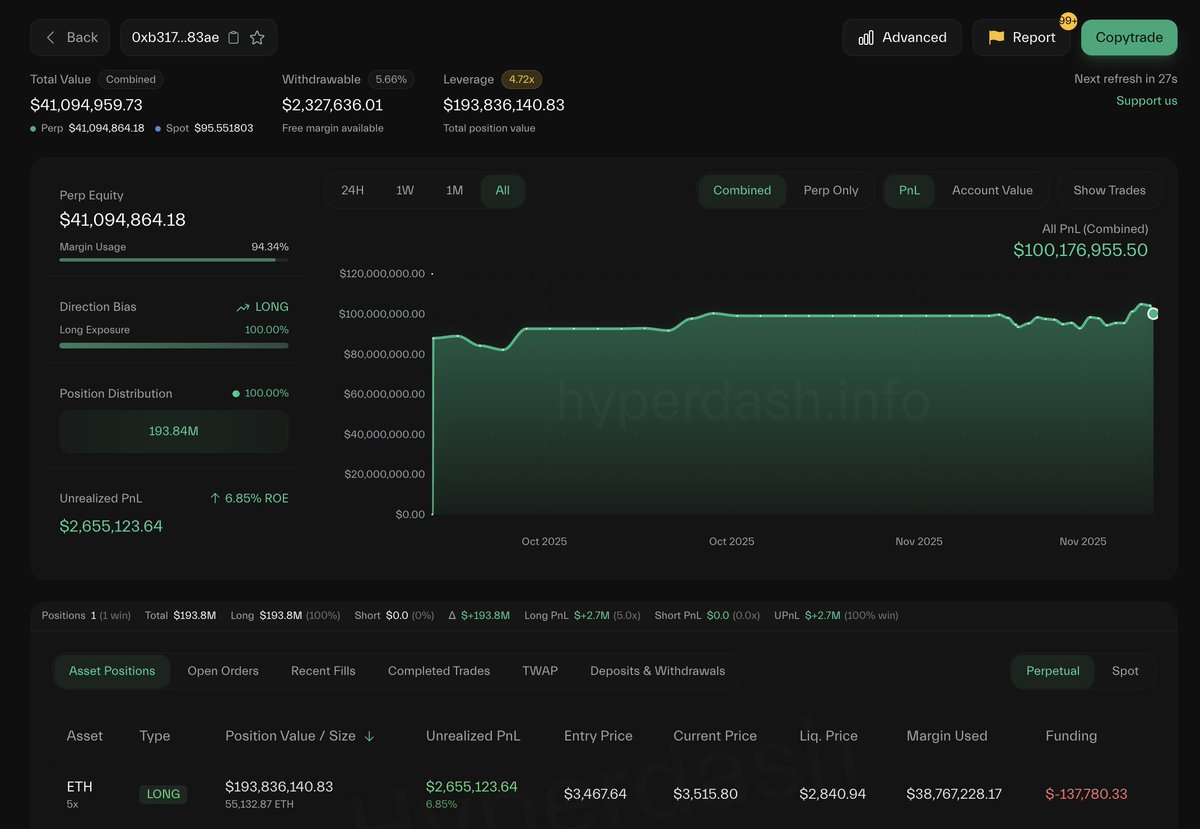Star this wallet as a favorite
Screen dimensions: 1200x829
pos(257,38)
